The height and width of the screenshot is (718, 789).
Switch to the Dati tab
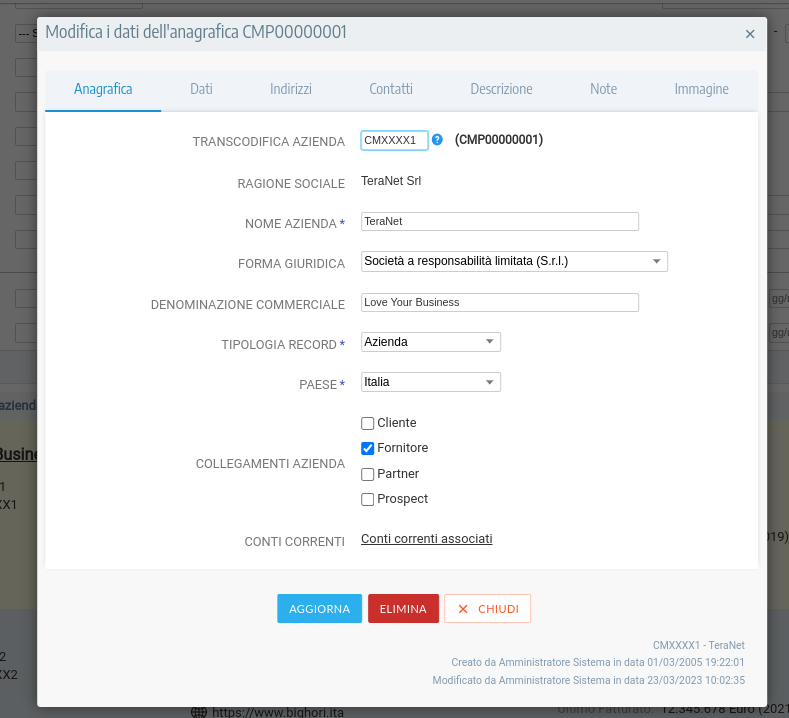[x=201, y=89]
